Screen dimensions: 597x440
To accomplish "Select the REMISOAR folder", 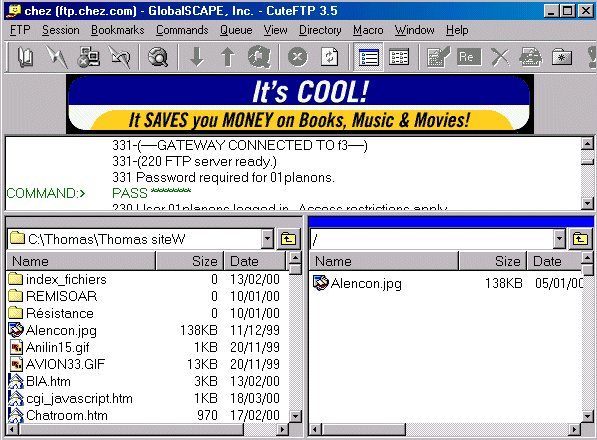I will coord(61,296).
